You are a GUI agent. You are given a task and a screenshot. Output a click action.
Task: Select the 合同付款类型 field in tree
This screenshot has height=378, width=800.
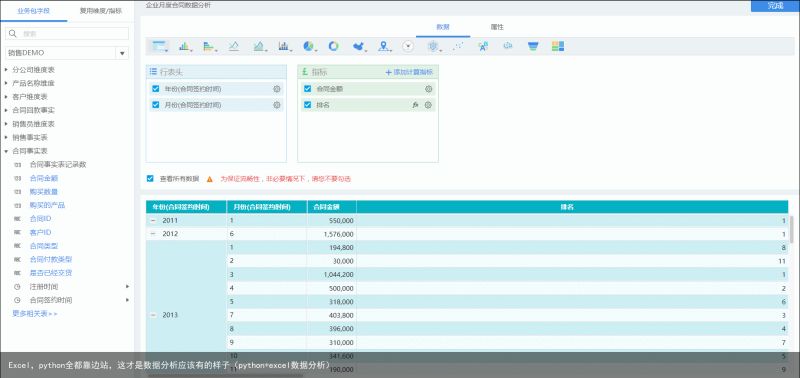click(x=51, y=259)
